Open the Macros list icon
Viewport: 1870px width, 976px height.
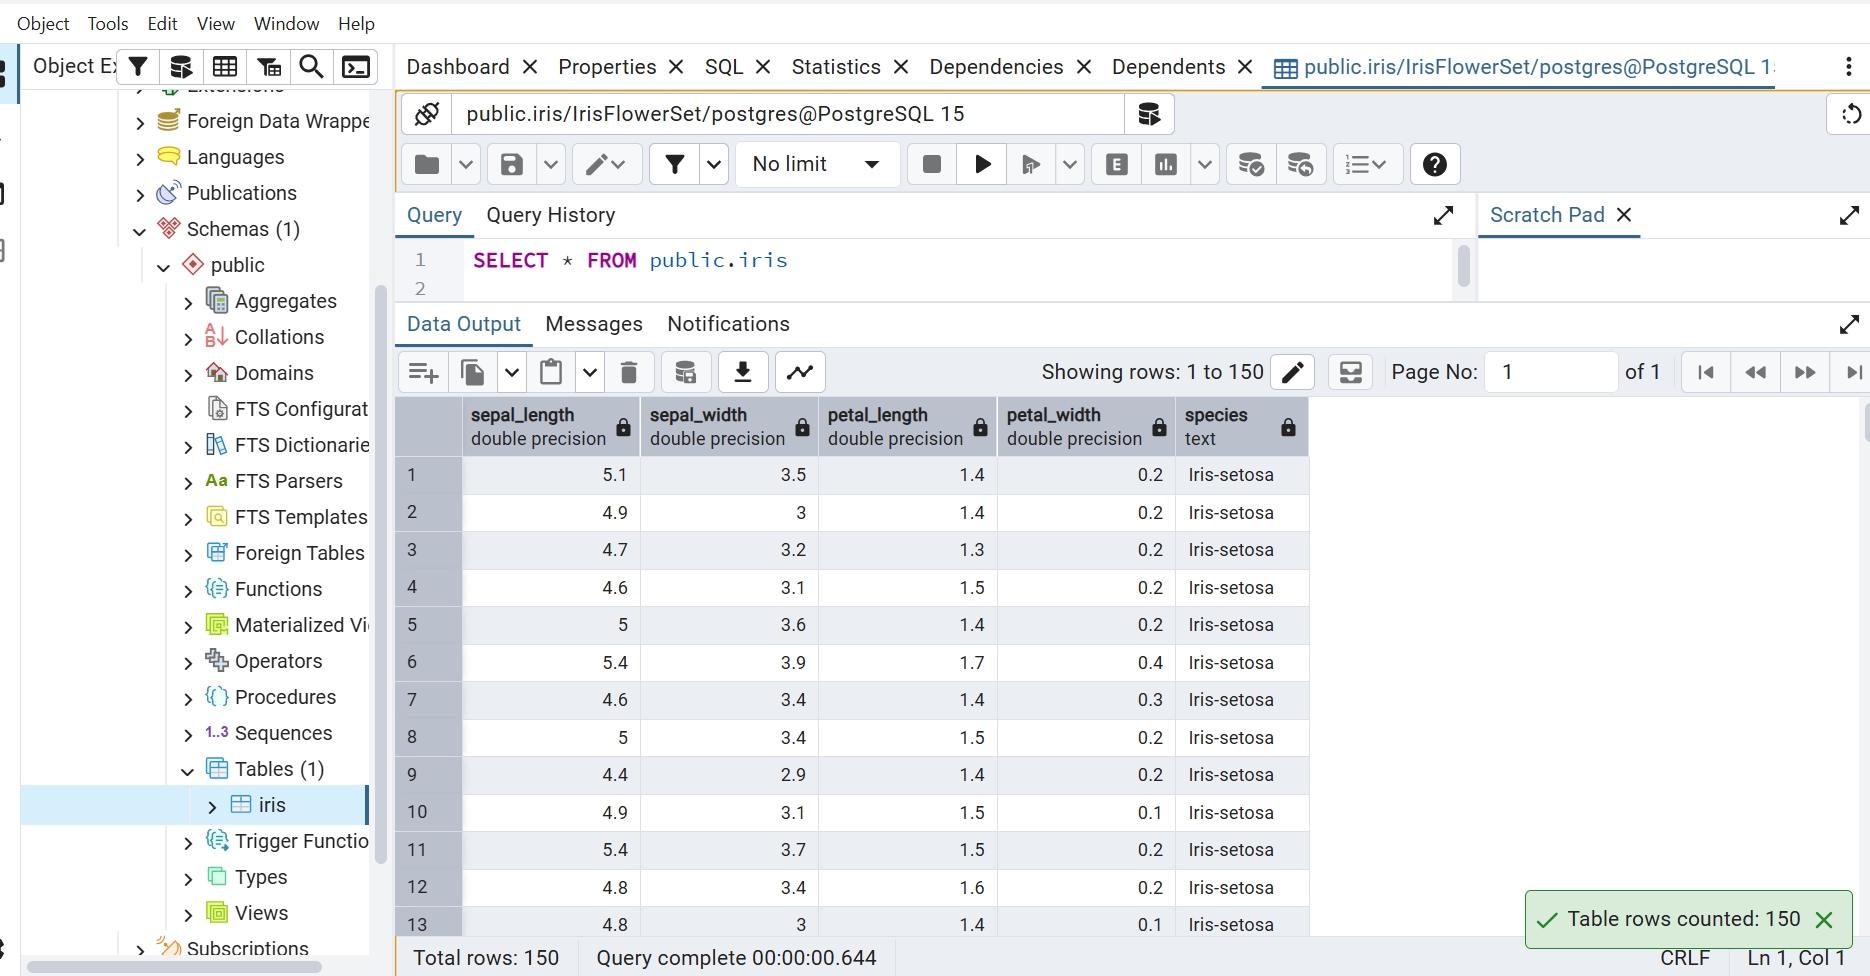(x=1366, y=164)
